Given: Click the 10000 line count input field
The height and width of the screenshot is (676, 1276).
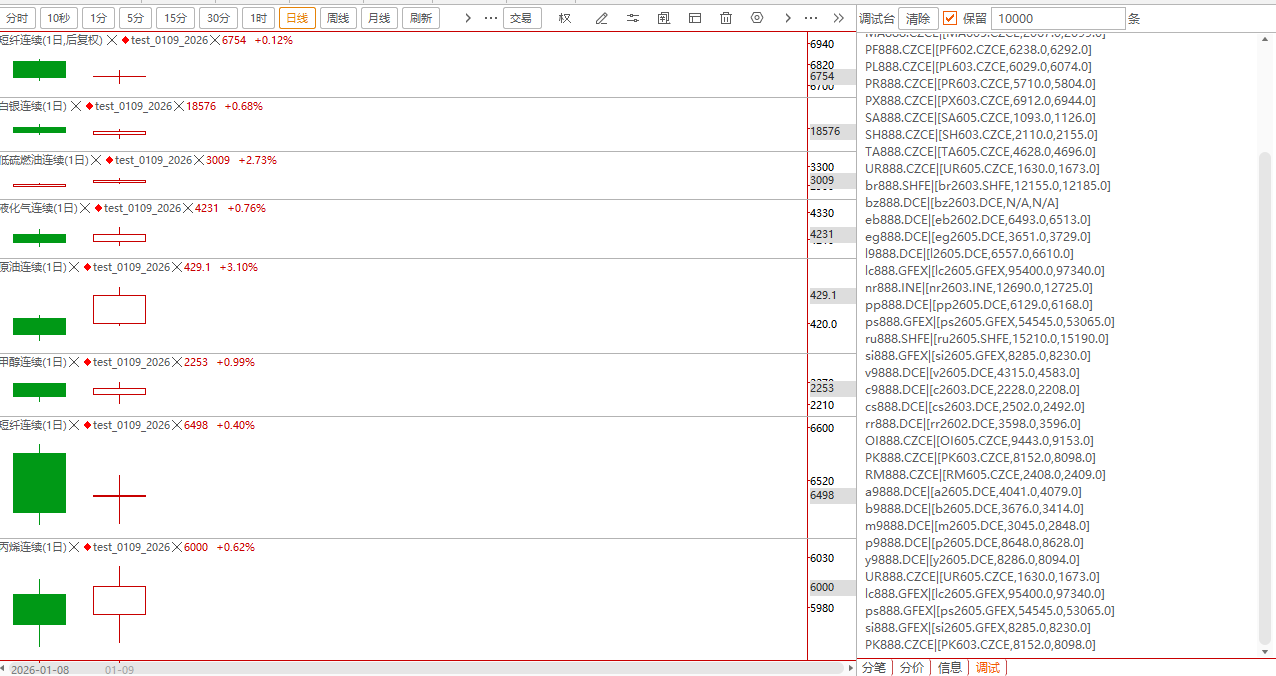Looking at the screenshot, I should click(x=1058, y=18).
